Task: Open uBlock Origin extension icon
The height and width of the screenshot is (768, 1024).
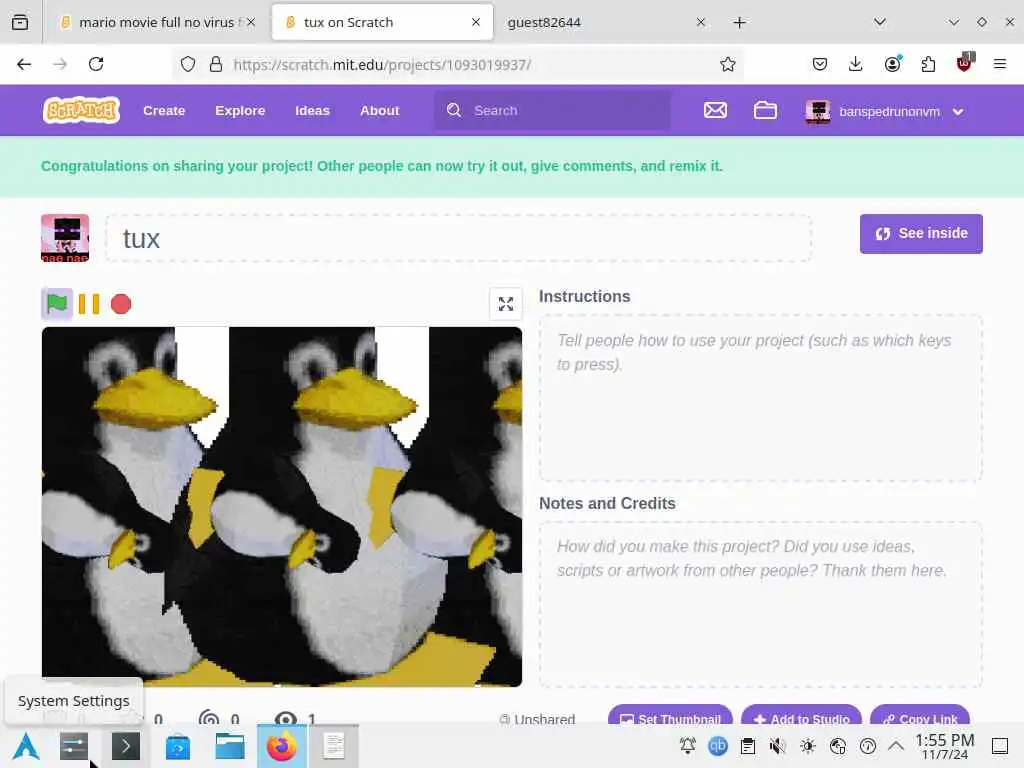Action: pos(965,63)
